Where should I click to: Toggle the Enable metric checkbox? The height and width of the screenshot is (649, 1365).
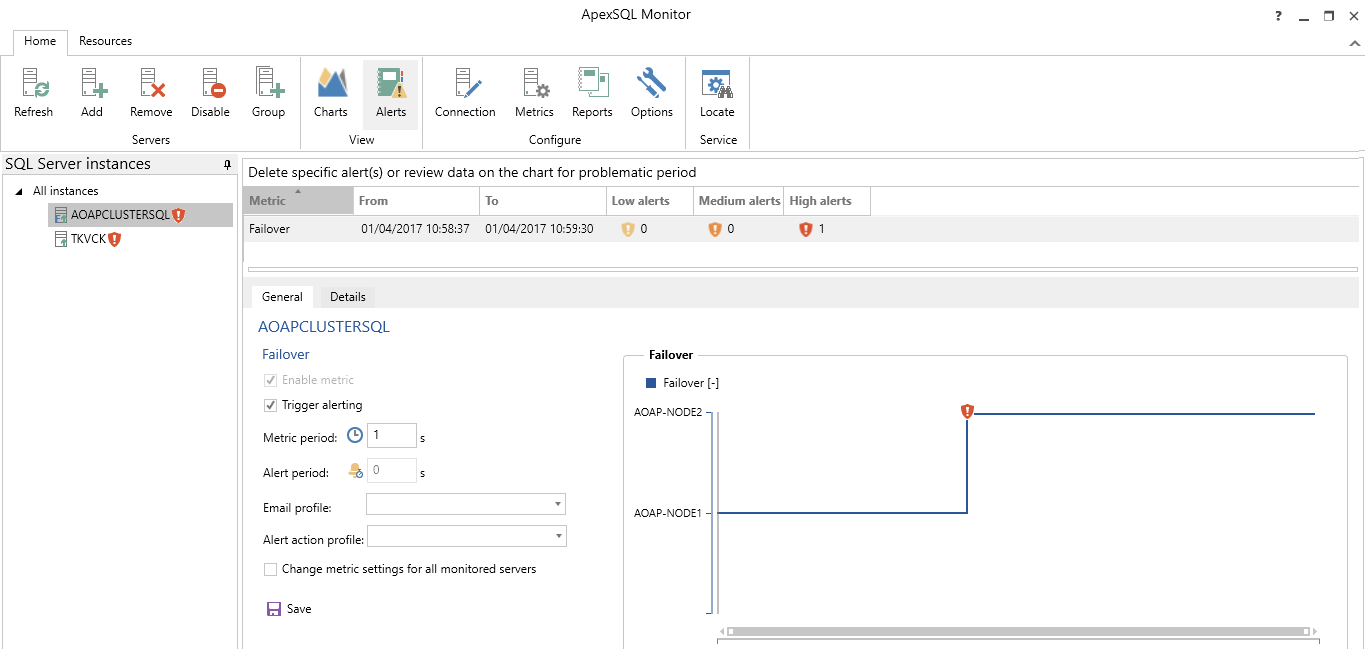pyautogui.click(x=270, y=380)
